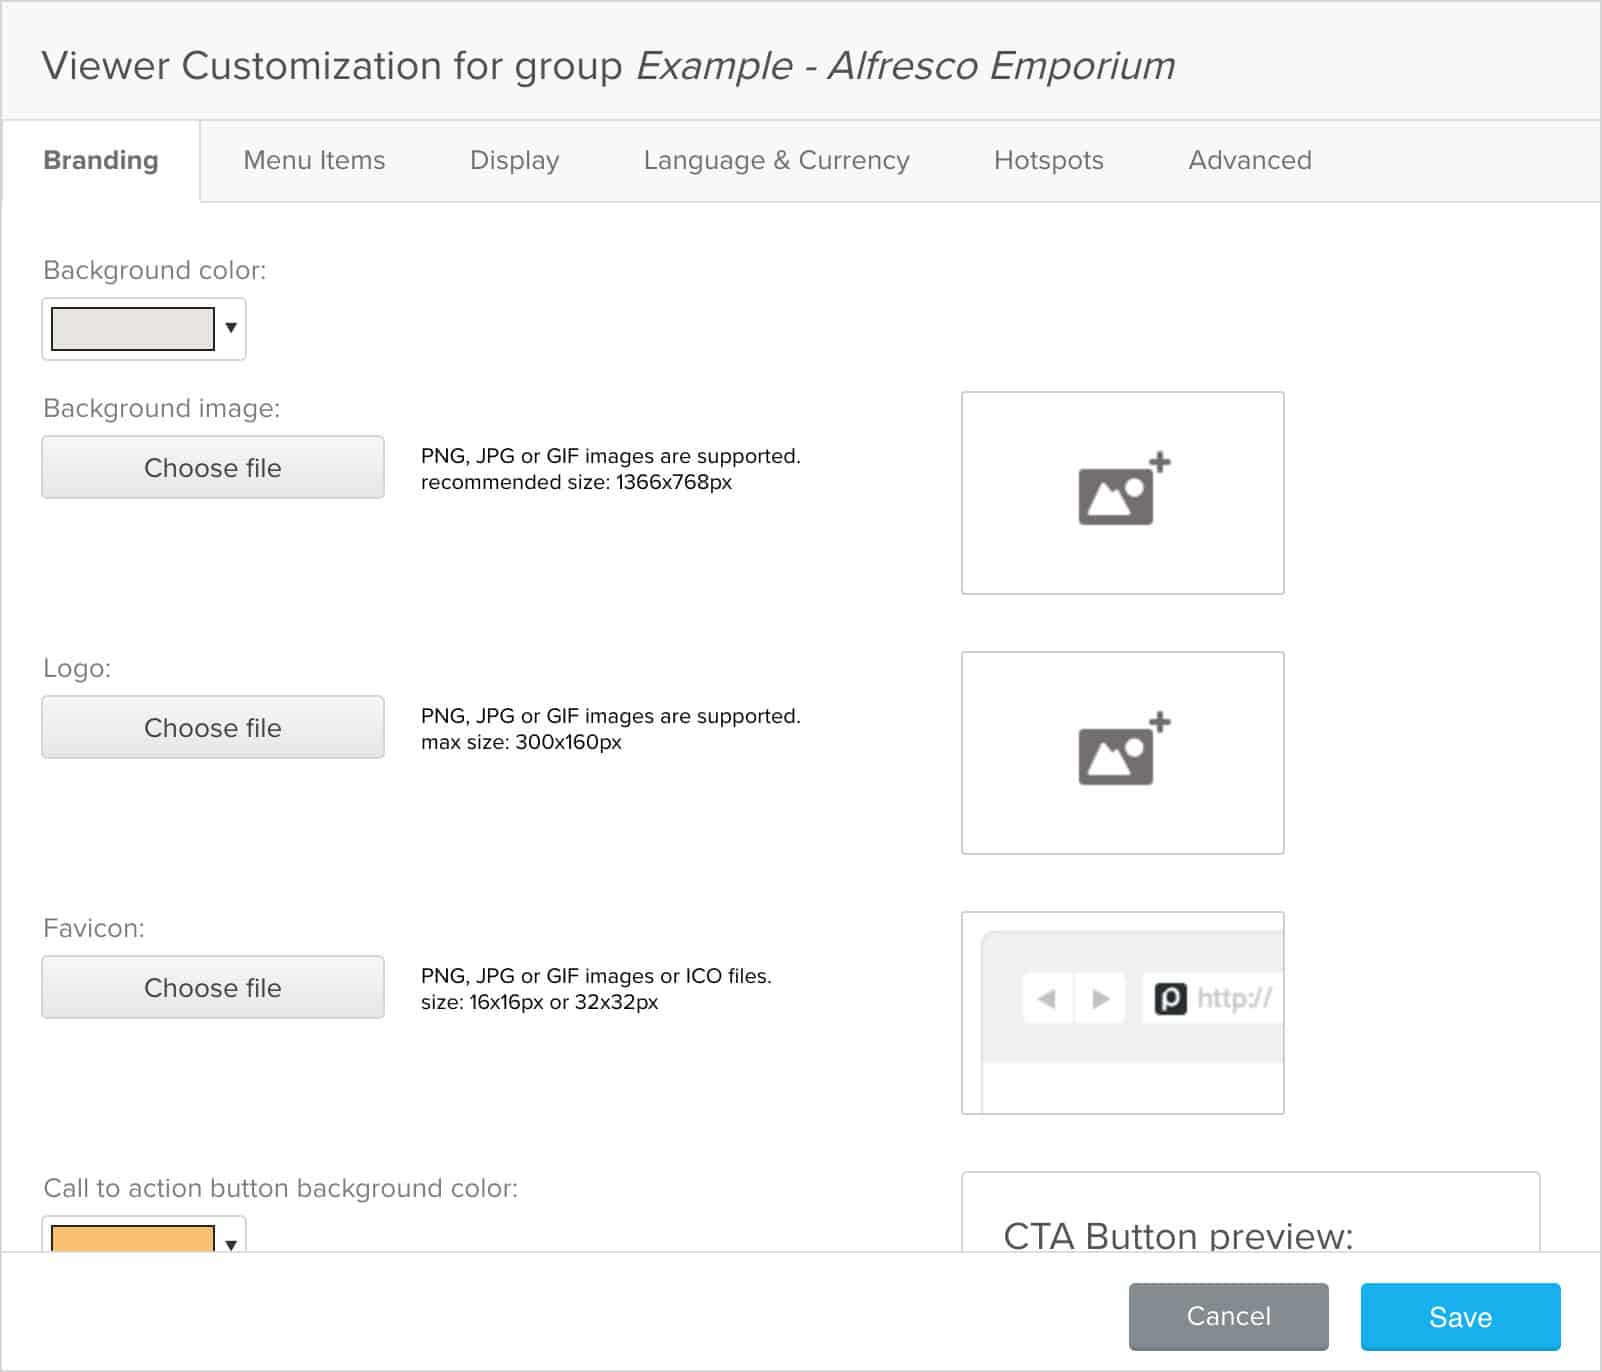This screenshot has height=1372, width=1602.
Task: Choose a file for the logo
Action: [x=212, y=727]
